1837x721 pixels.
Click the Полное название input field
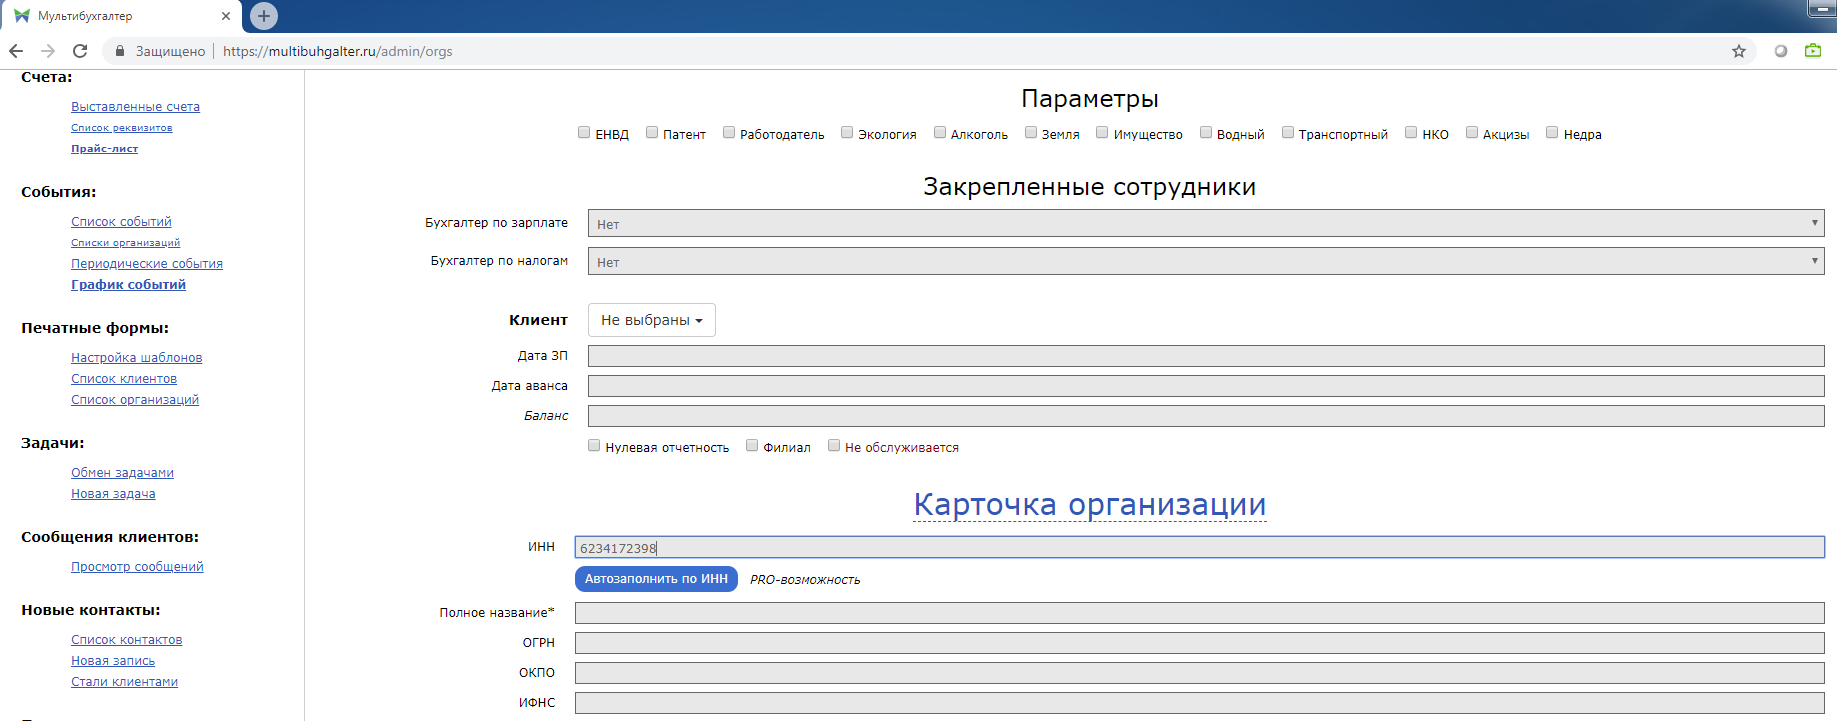pyautogui.click(x=1199, y=613)
